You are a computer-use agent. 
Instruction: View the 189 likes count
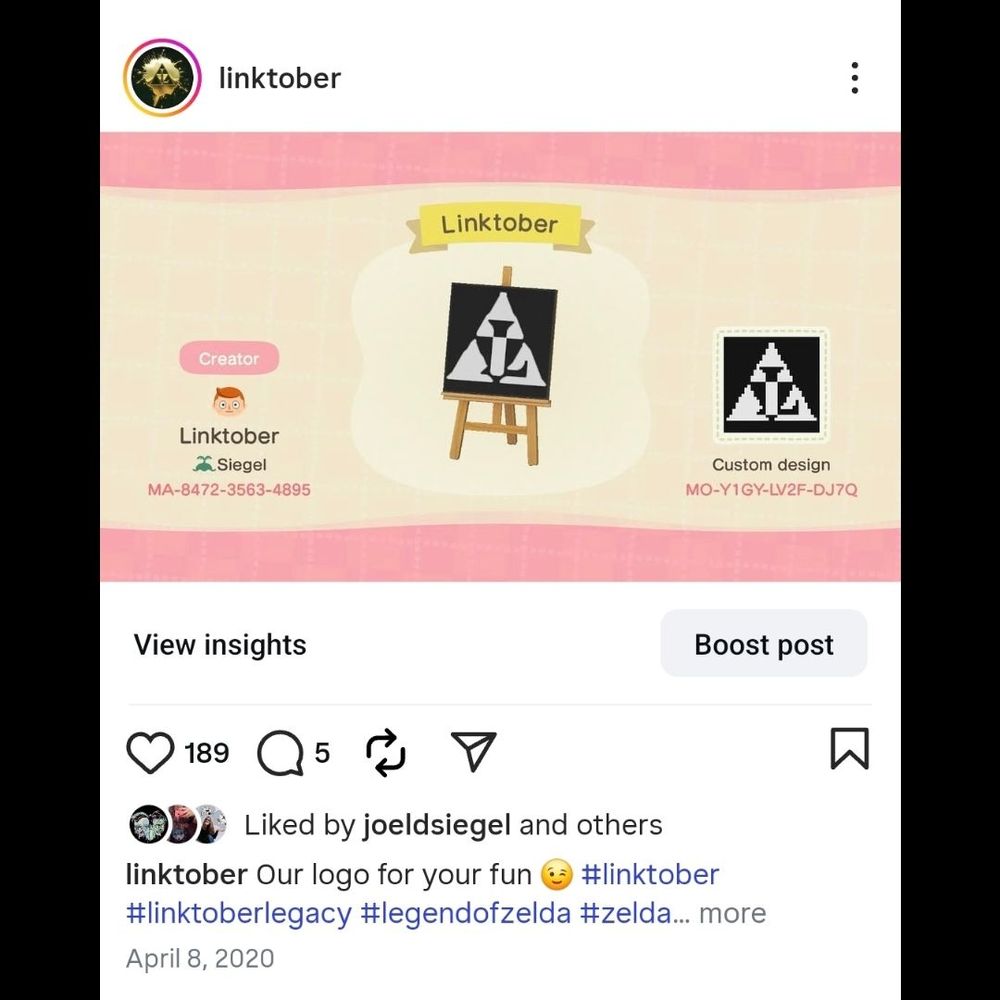(x=207, y=753)
